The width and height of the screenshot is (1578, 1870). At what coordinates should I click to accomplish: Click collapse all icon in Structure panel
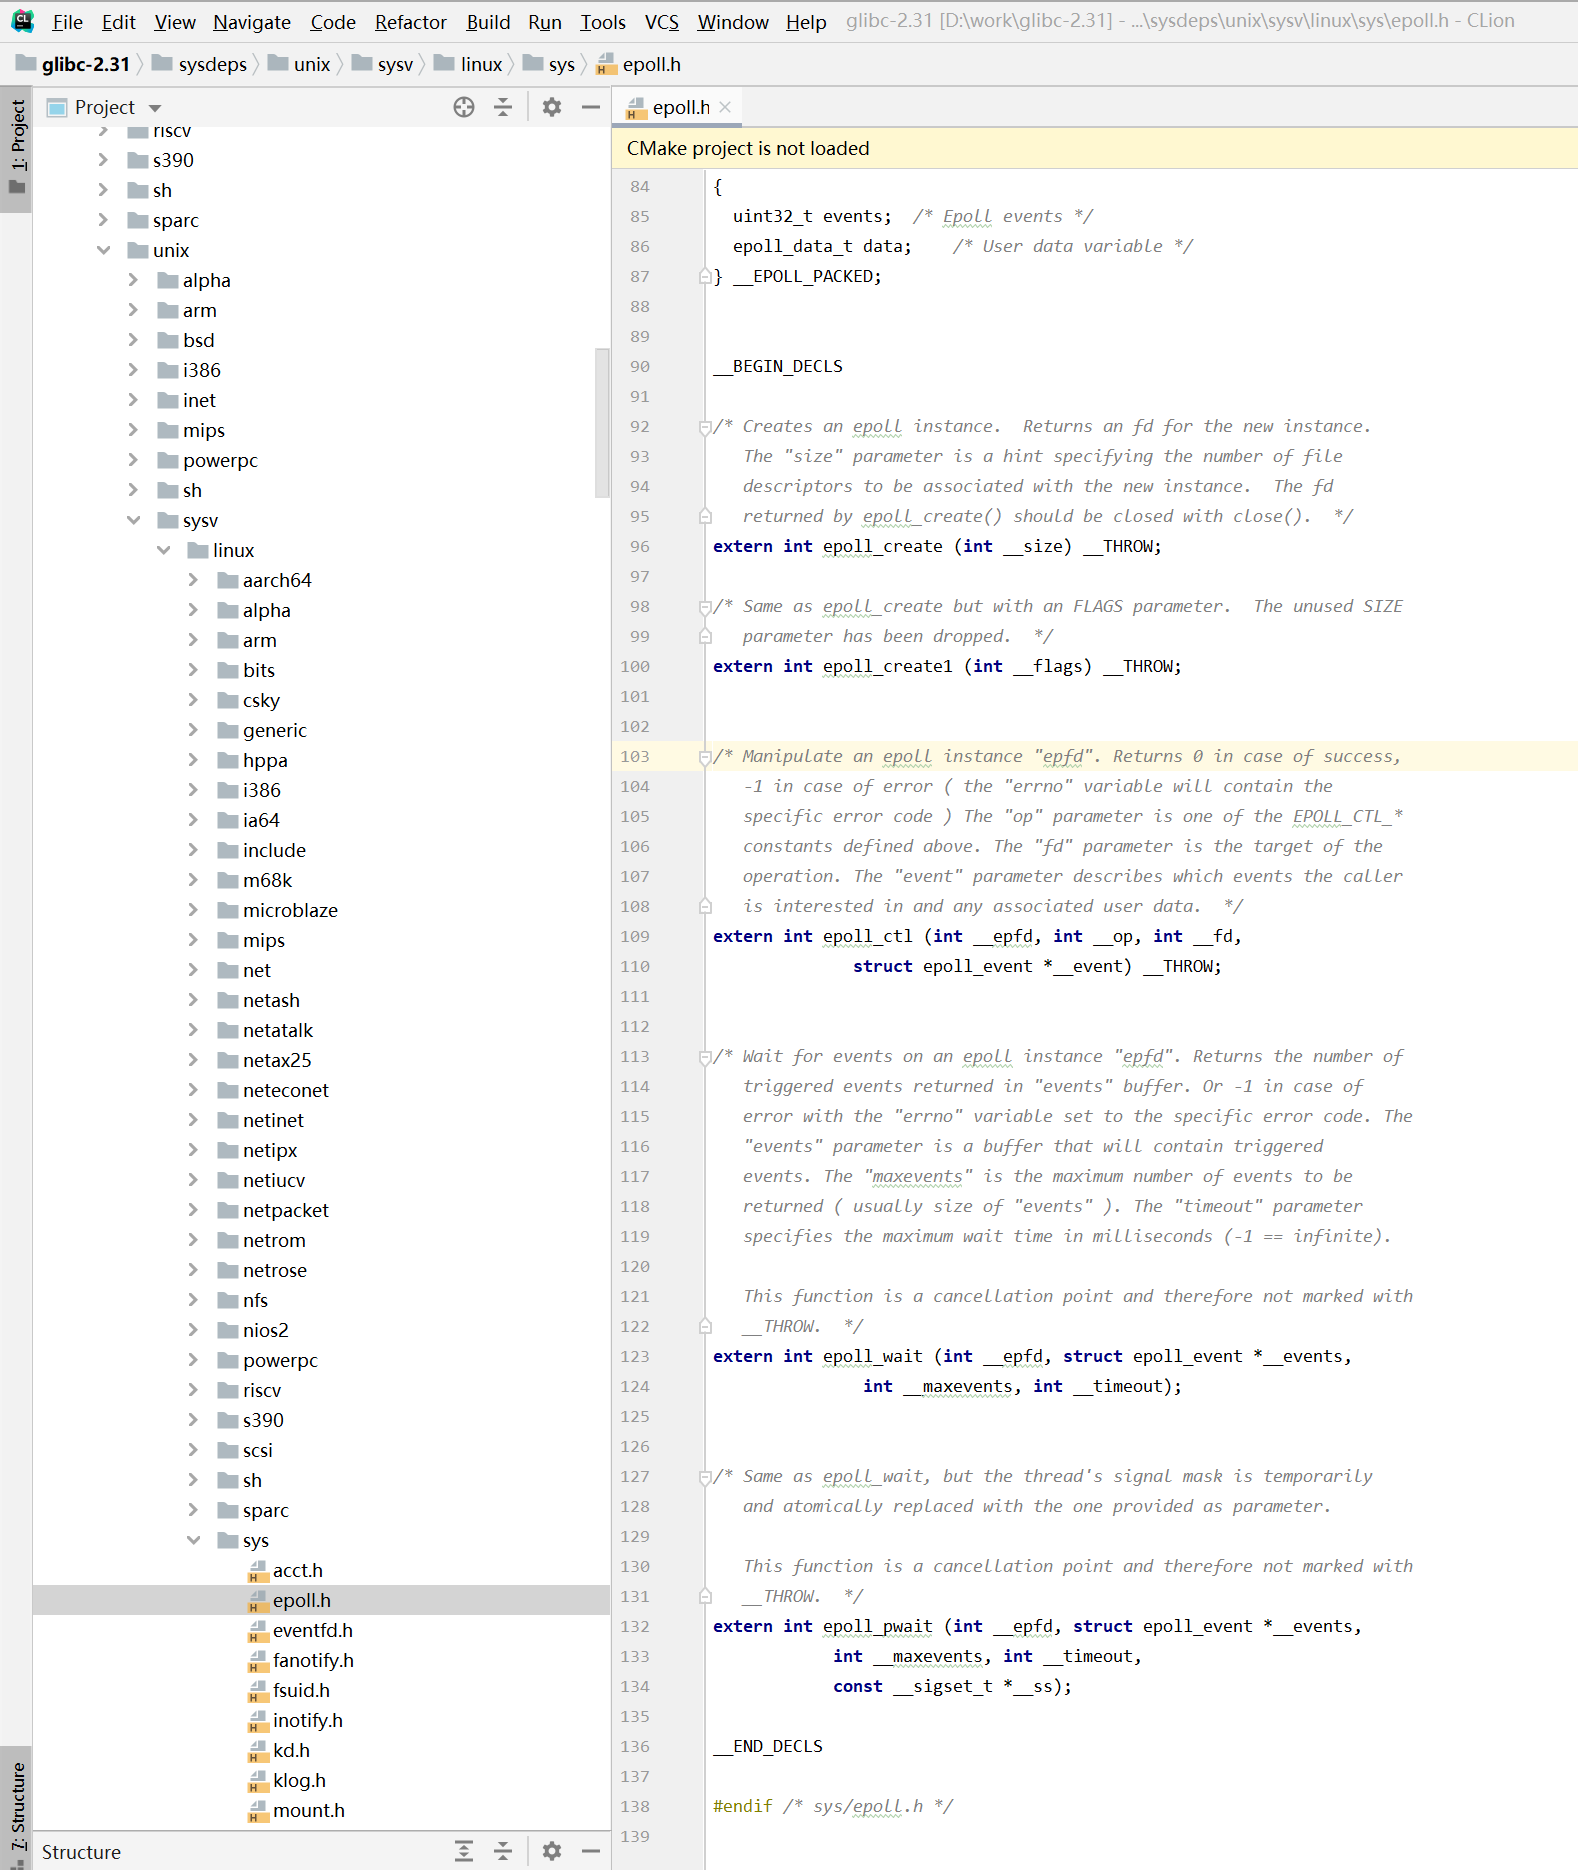[503, 1851]
